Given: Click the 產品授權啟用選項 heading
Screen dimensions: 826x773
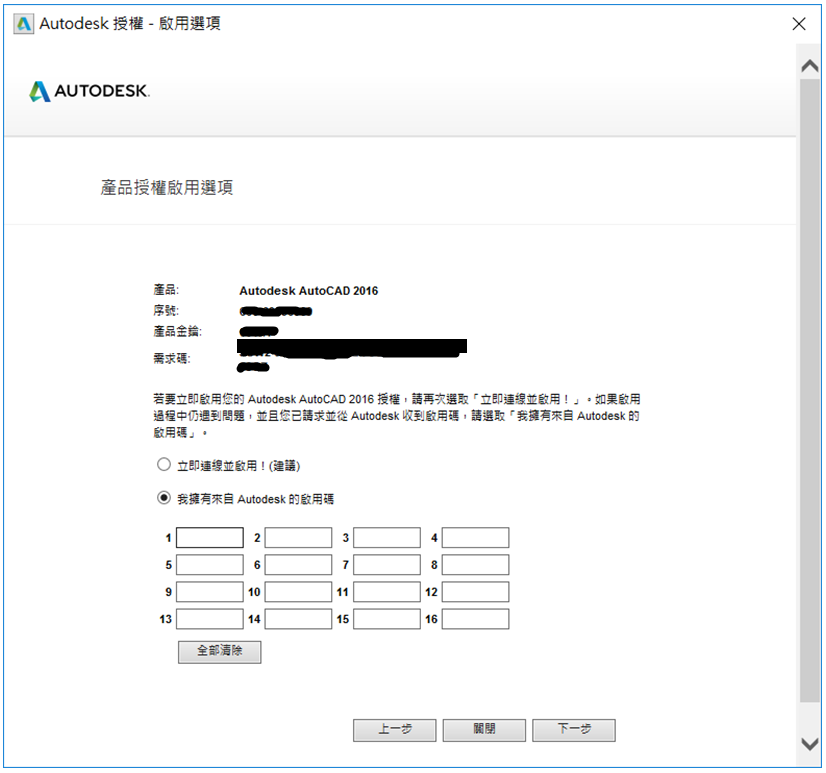Looking at the screenshot, I should pyautogui.click(x=167, y=188).
